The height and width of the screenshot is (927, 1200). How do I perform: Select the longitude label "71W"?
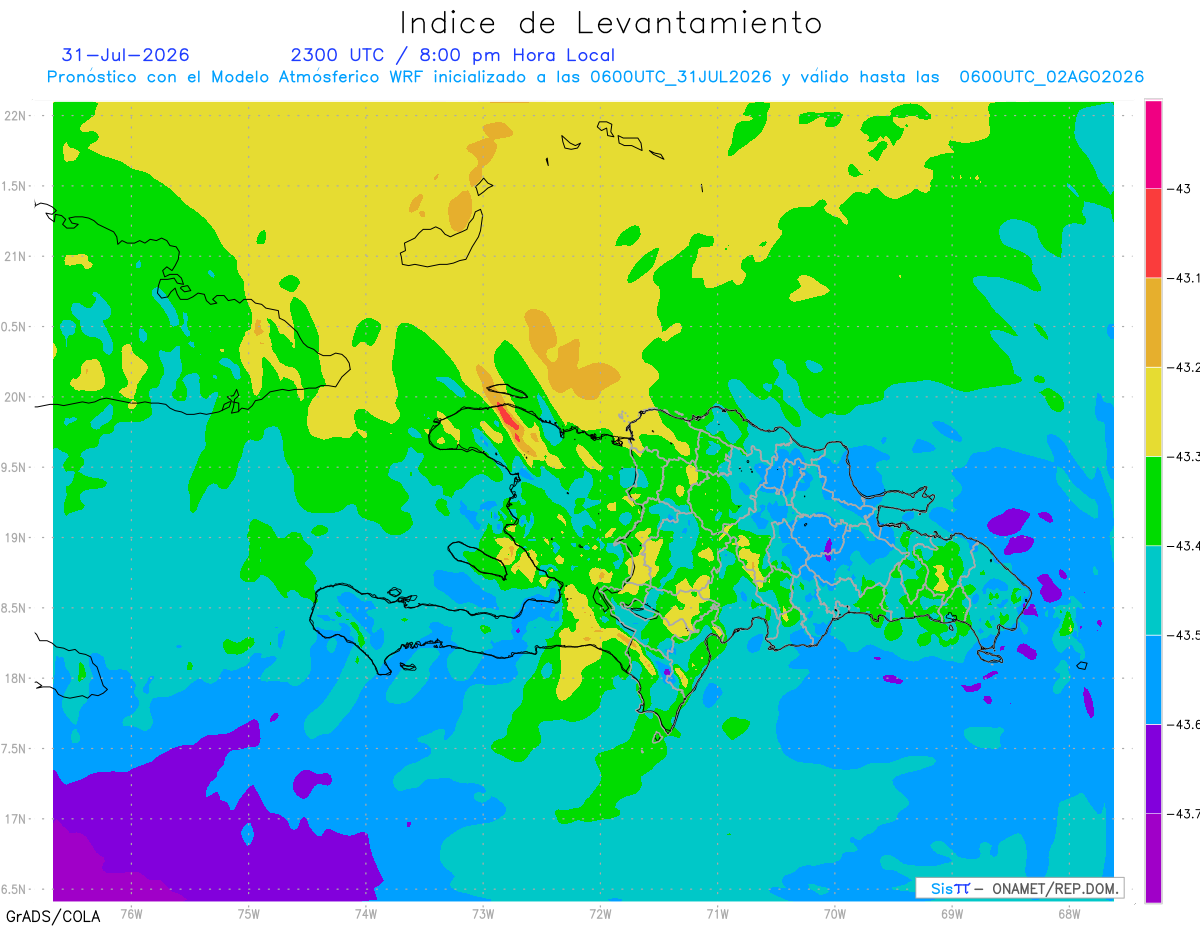pos(717,913)
